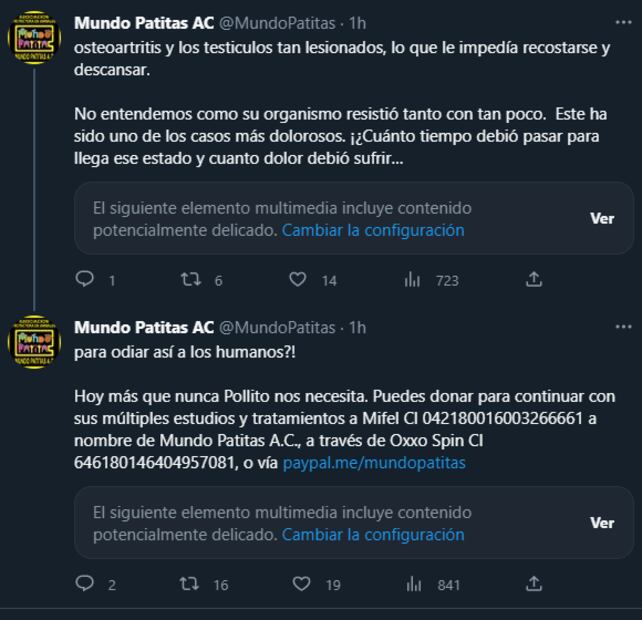Open Cambiar la configuración in second warning
The image size is (642, 620).
pos(373,534)
